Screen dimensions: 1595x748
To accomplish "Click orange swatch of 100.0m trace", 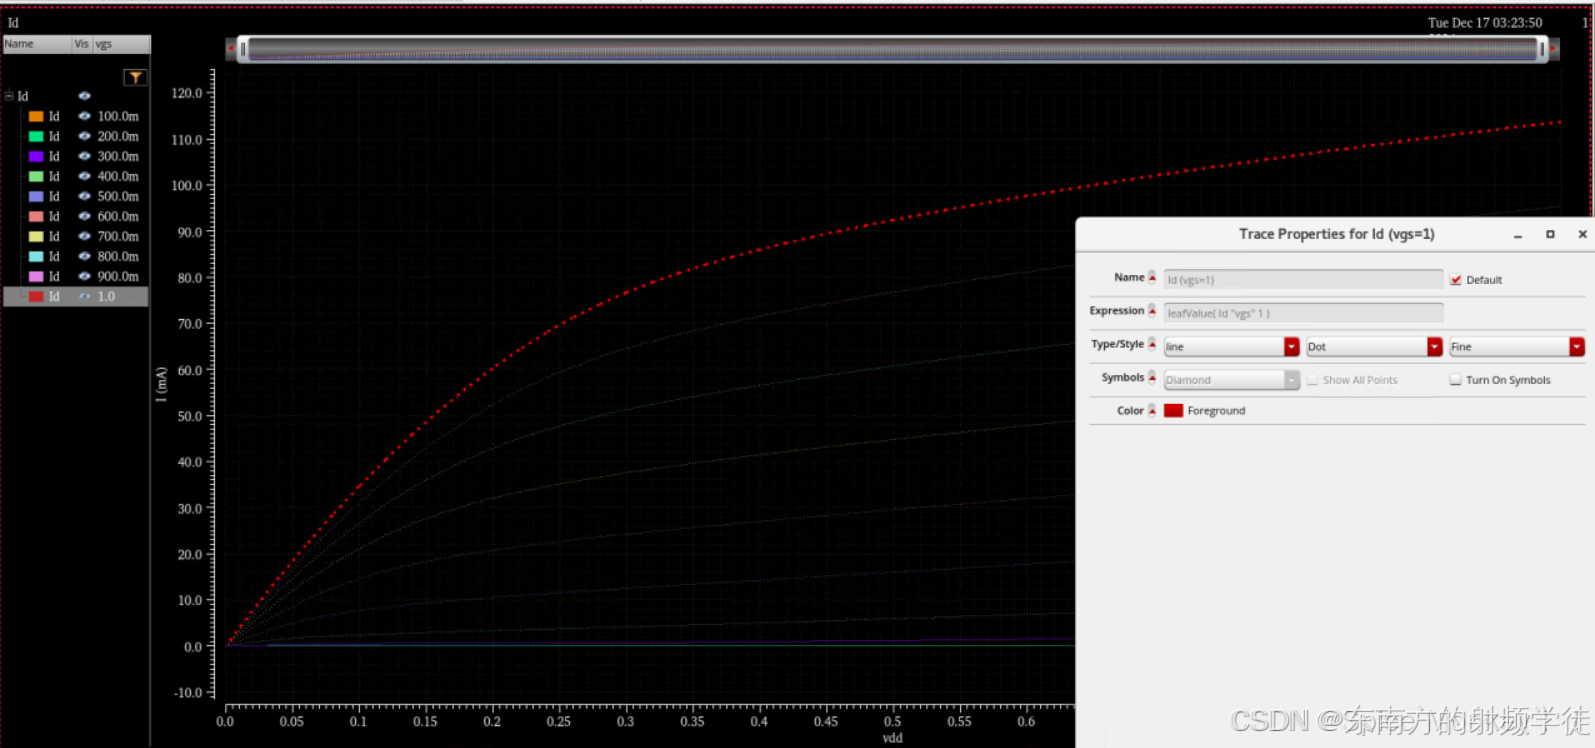I will click(x=36, y=116).
